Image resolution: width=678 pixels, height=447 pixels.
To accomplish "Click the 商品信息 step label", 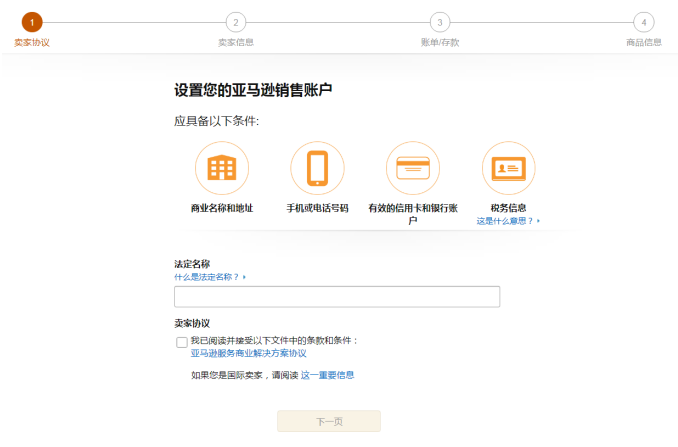I will [644, 42].
